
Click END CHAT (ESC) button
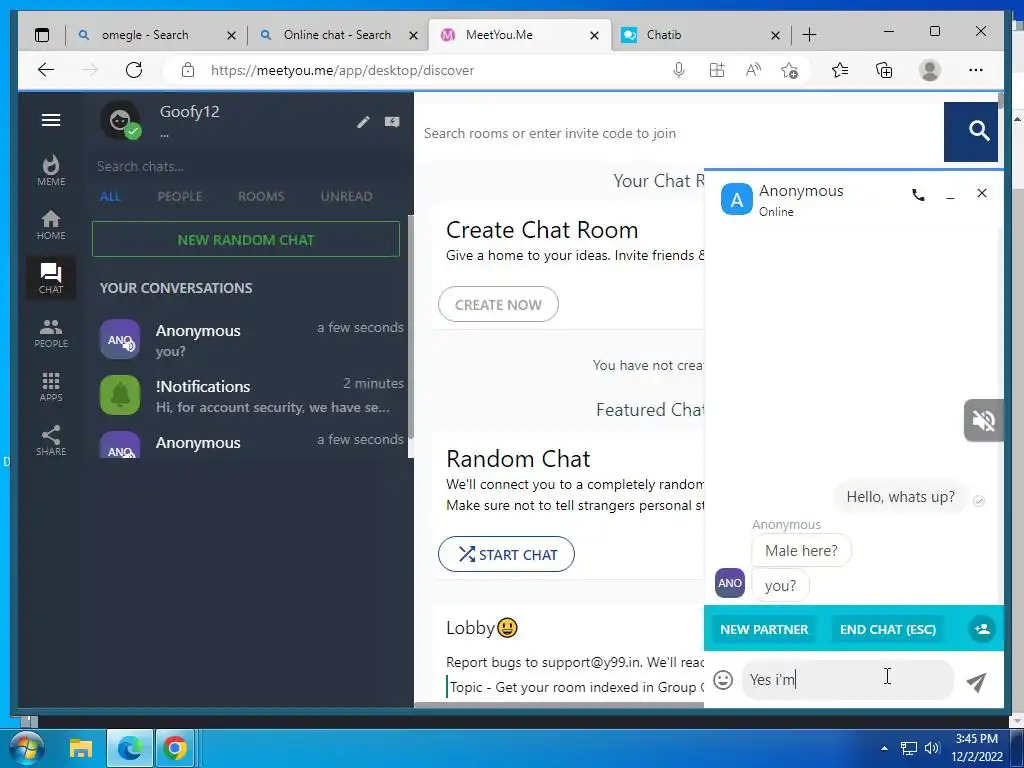[888, 630]
